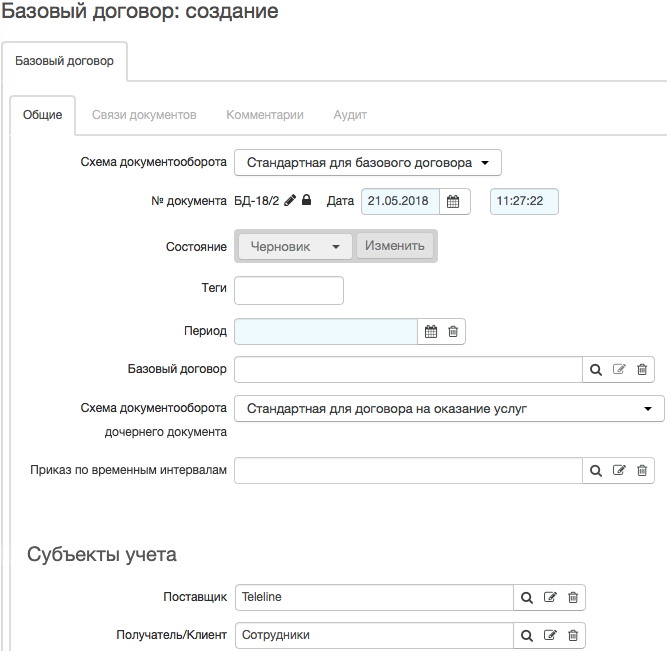Search in Приказ по временным интервалам field
The image size is (667, 651).
[596, 471]
